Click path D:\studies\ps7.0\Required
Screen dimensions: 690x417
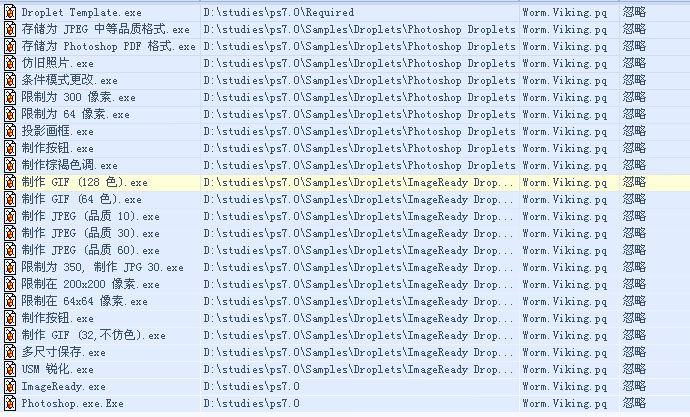tap(279, 12)
